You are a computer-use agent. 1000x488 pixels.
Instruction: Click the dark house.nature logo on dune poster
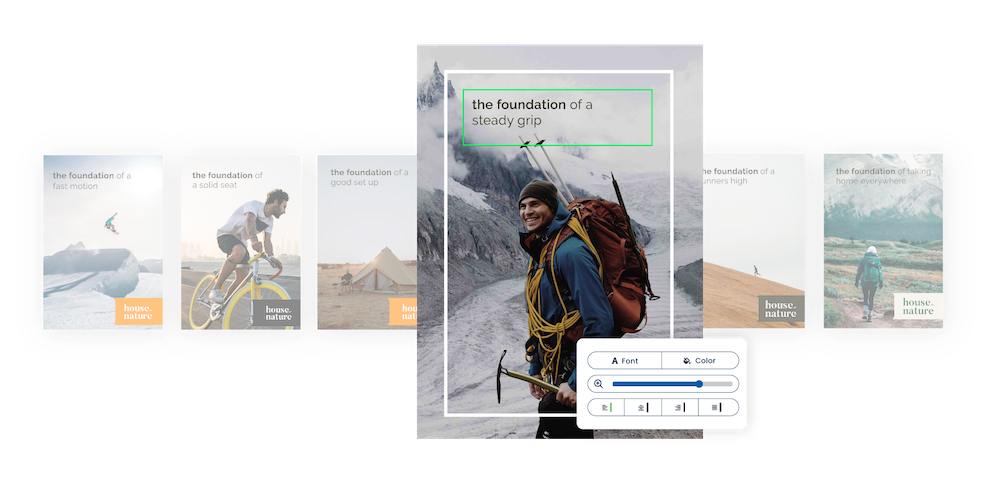tap(780, 309)
